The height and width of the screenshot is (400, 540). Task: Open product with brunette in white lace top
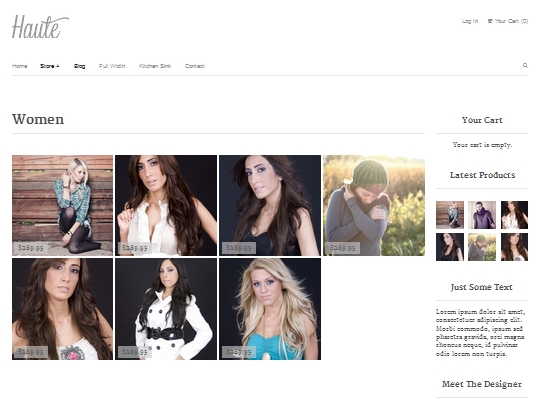coord(166,205)
